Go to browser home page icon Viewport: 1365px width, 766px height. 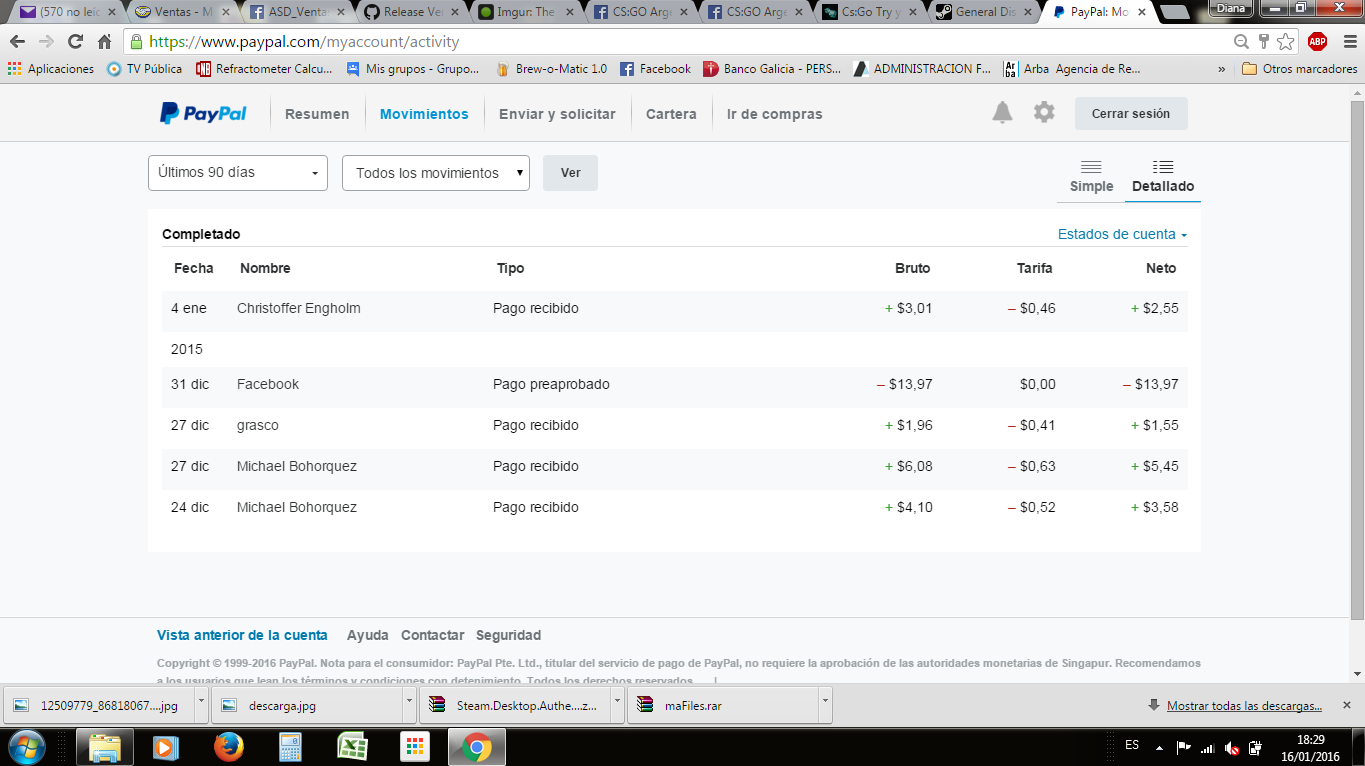[x=104, y=42]
